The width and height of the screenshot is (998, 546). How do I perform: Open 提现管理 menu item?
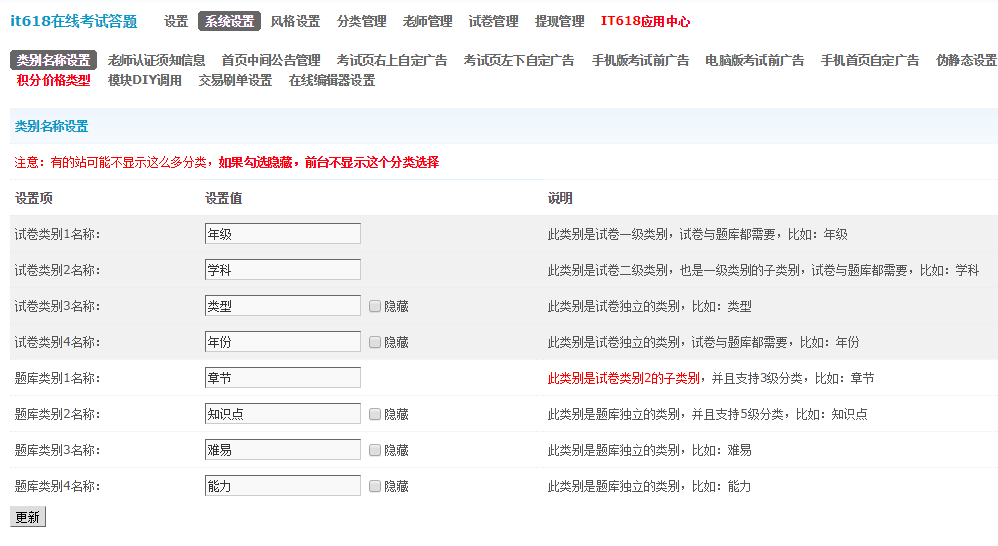click(x=559, y=21)
